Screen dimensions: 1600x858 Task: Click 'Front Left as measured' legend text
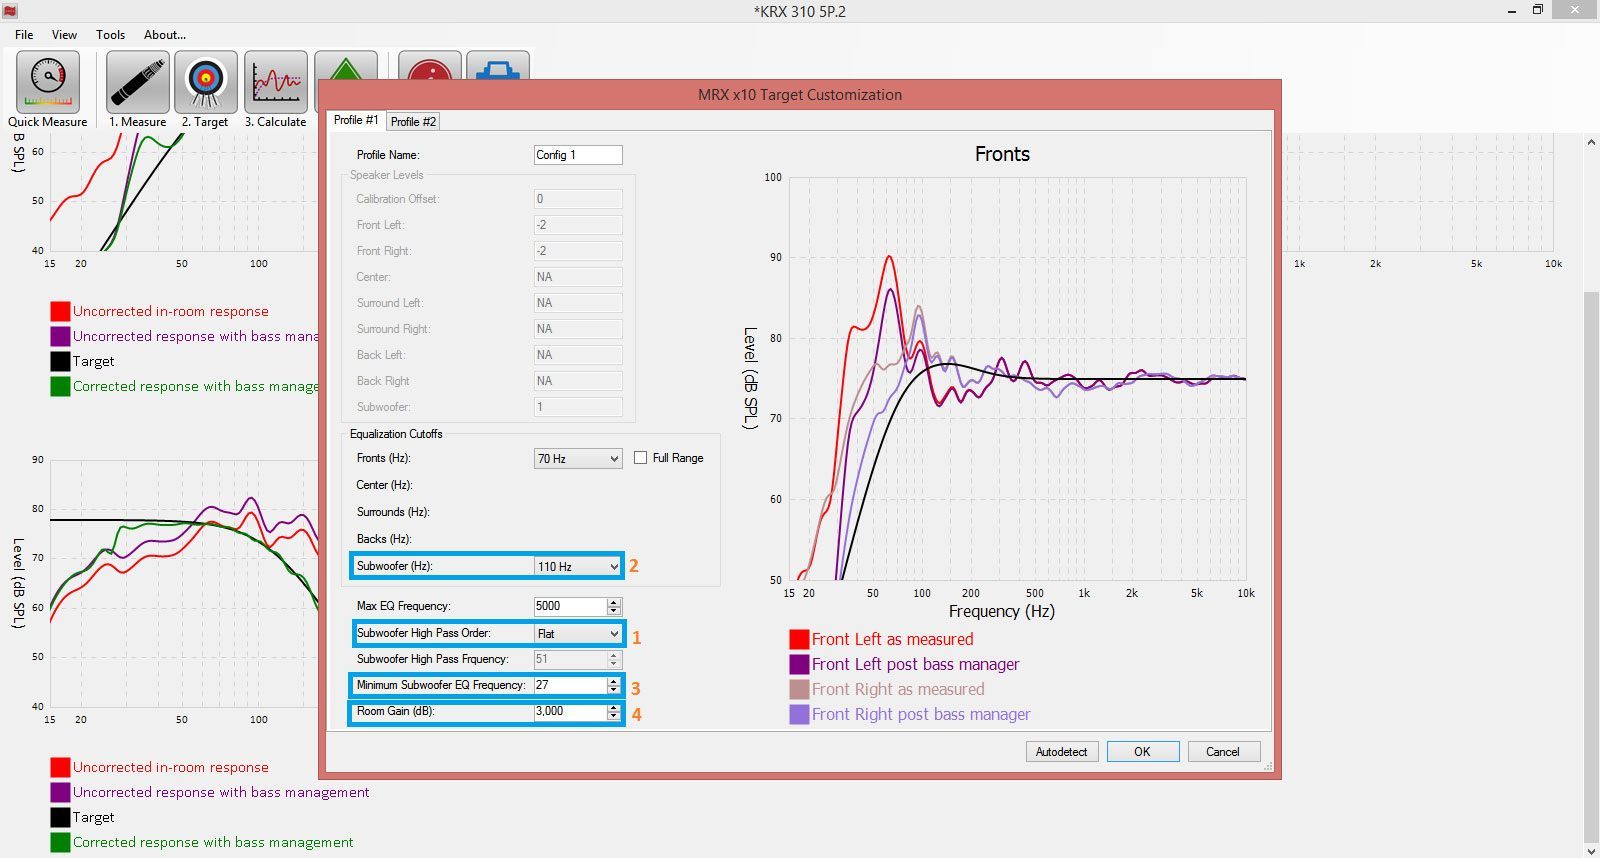892,639
